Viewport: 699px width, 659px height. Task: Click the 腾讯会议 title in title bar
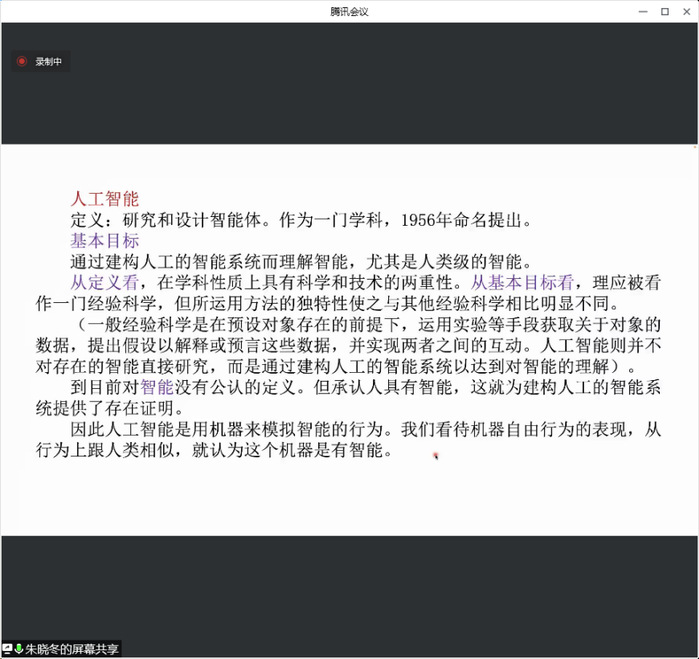click(349, 11)
